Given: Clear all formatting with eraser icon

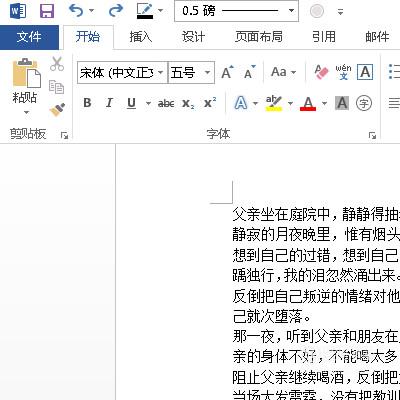Looking at the screenshot, I should pyautogui.click(x=321, y=72).
